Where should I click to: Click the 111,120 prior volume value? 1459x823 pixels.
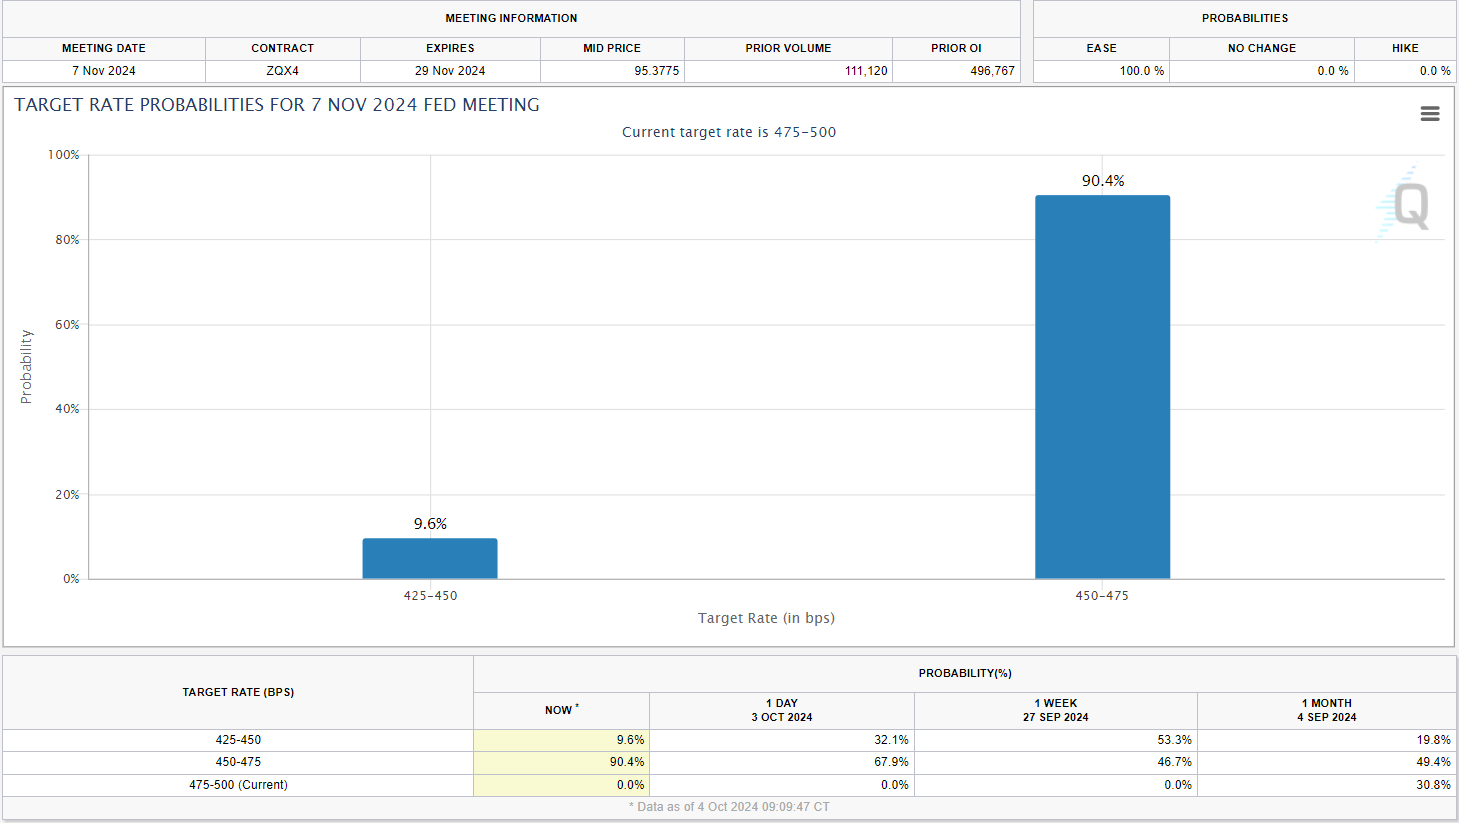pos(865,71)
